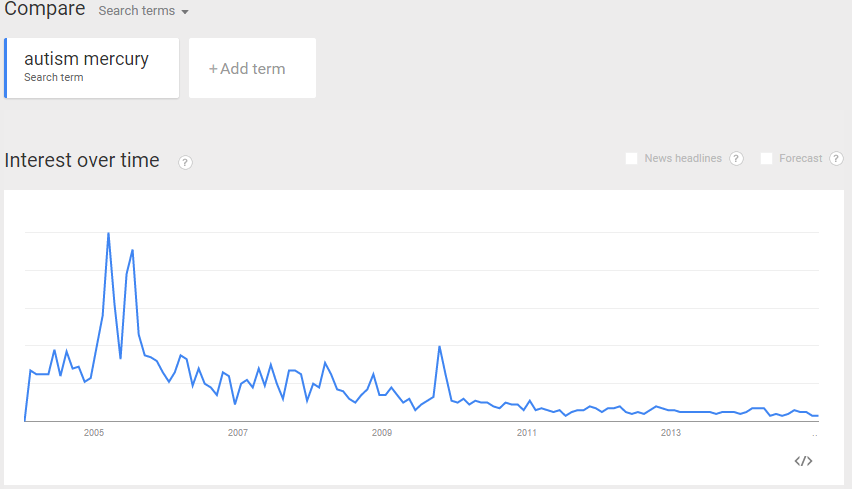This screenshot has width=852, height=489.
Task: Click the late-2009 spike on the graph
Action: pos(439,347)
